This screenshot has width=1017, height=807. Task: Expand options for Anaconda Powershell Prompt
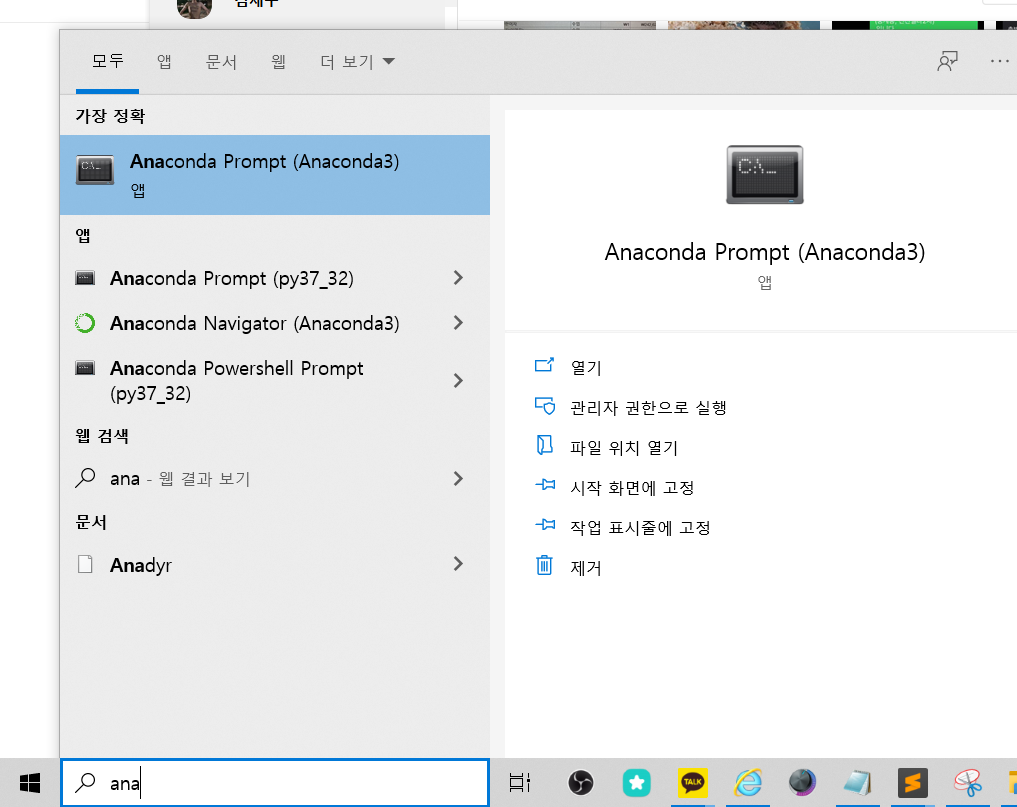coord(459,380)
